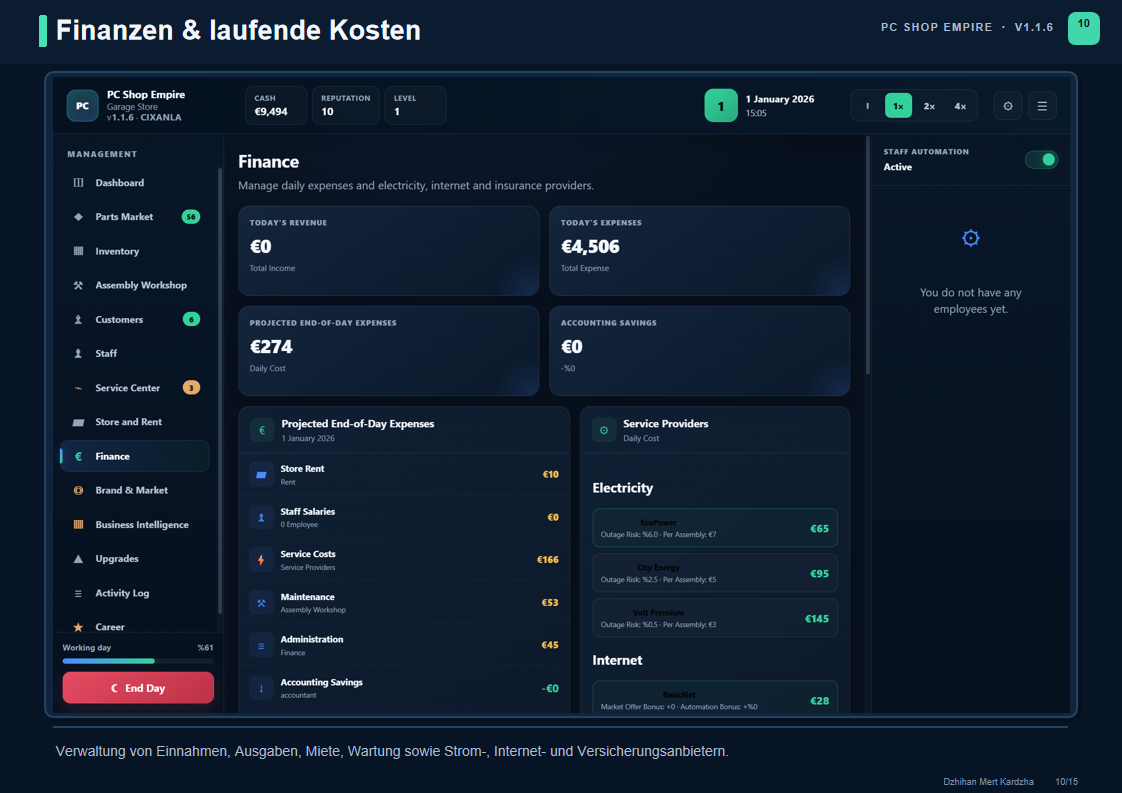
Task: Click the Store Rent row icon
Action: 261,475
